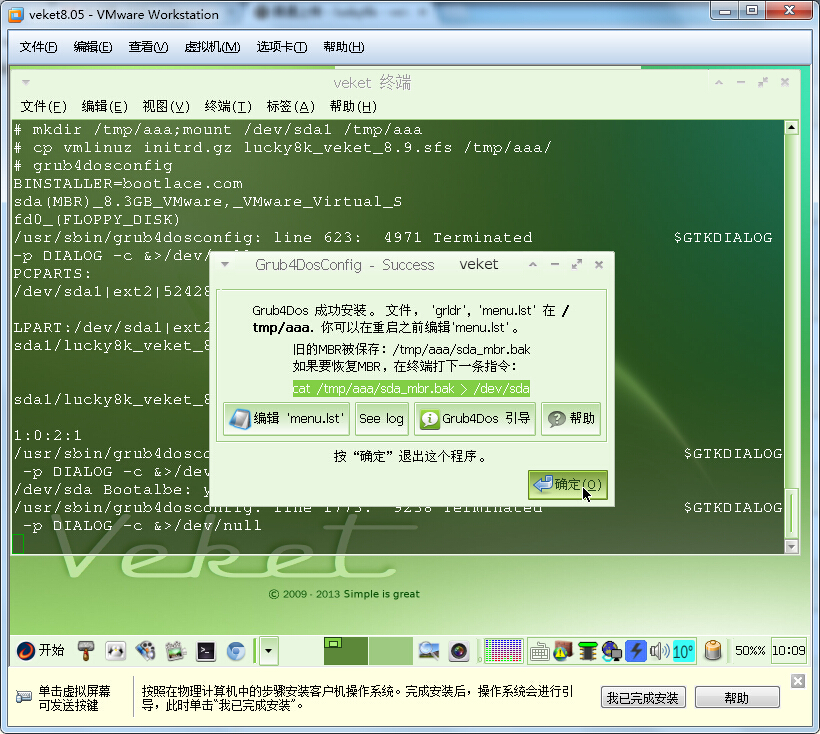820x734 pixels.
Task: Click the terminal line 'BINSTALLER=bootlace.com'
Action: [128, 184]
